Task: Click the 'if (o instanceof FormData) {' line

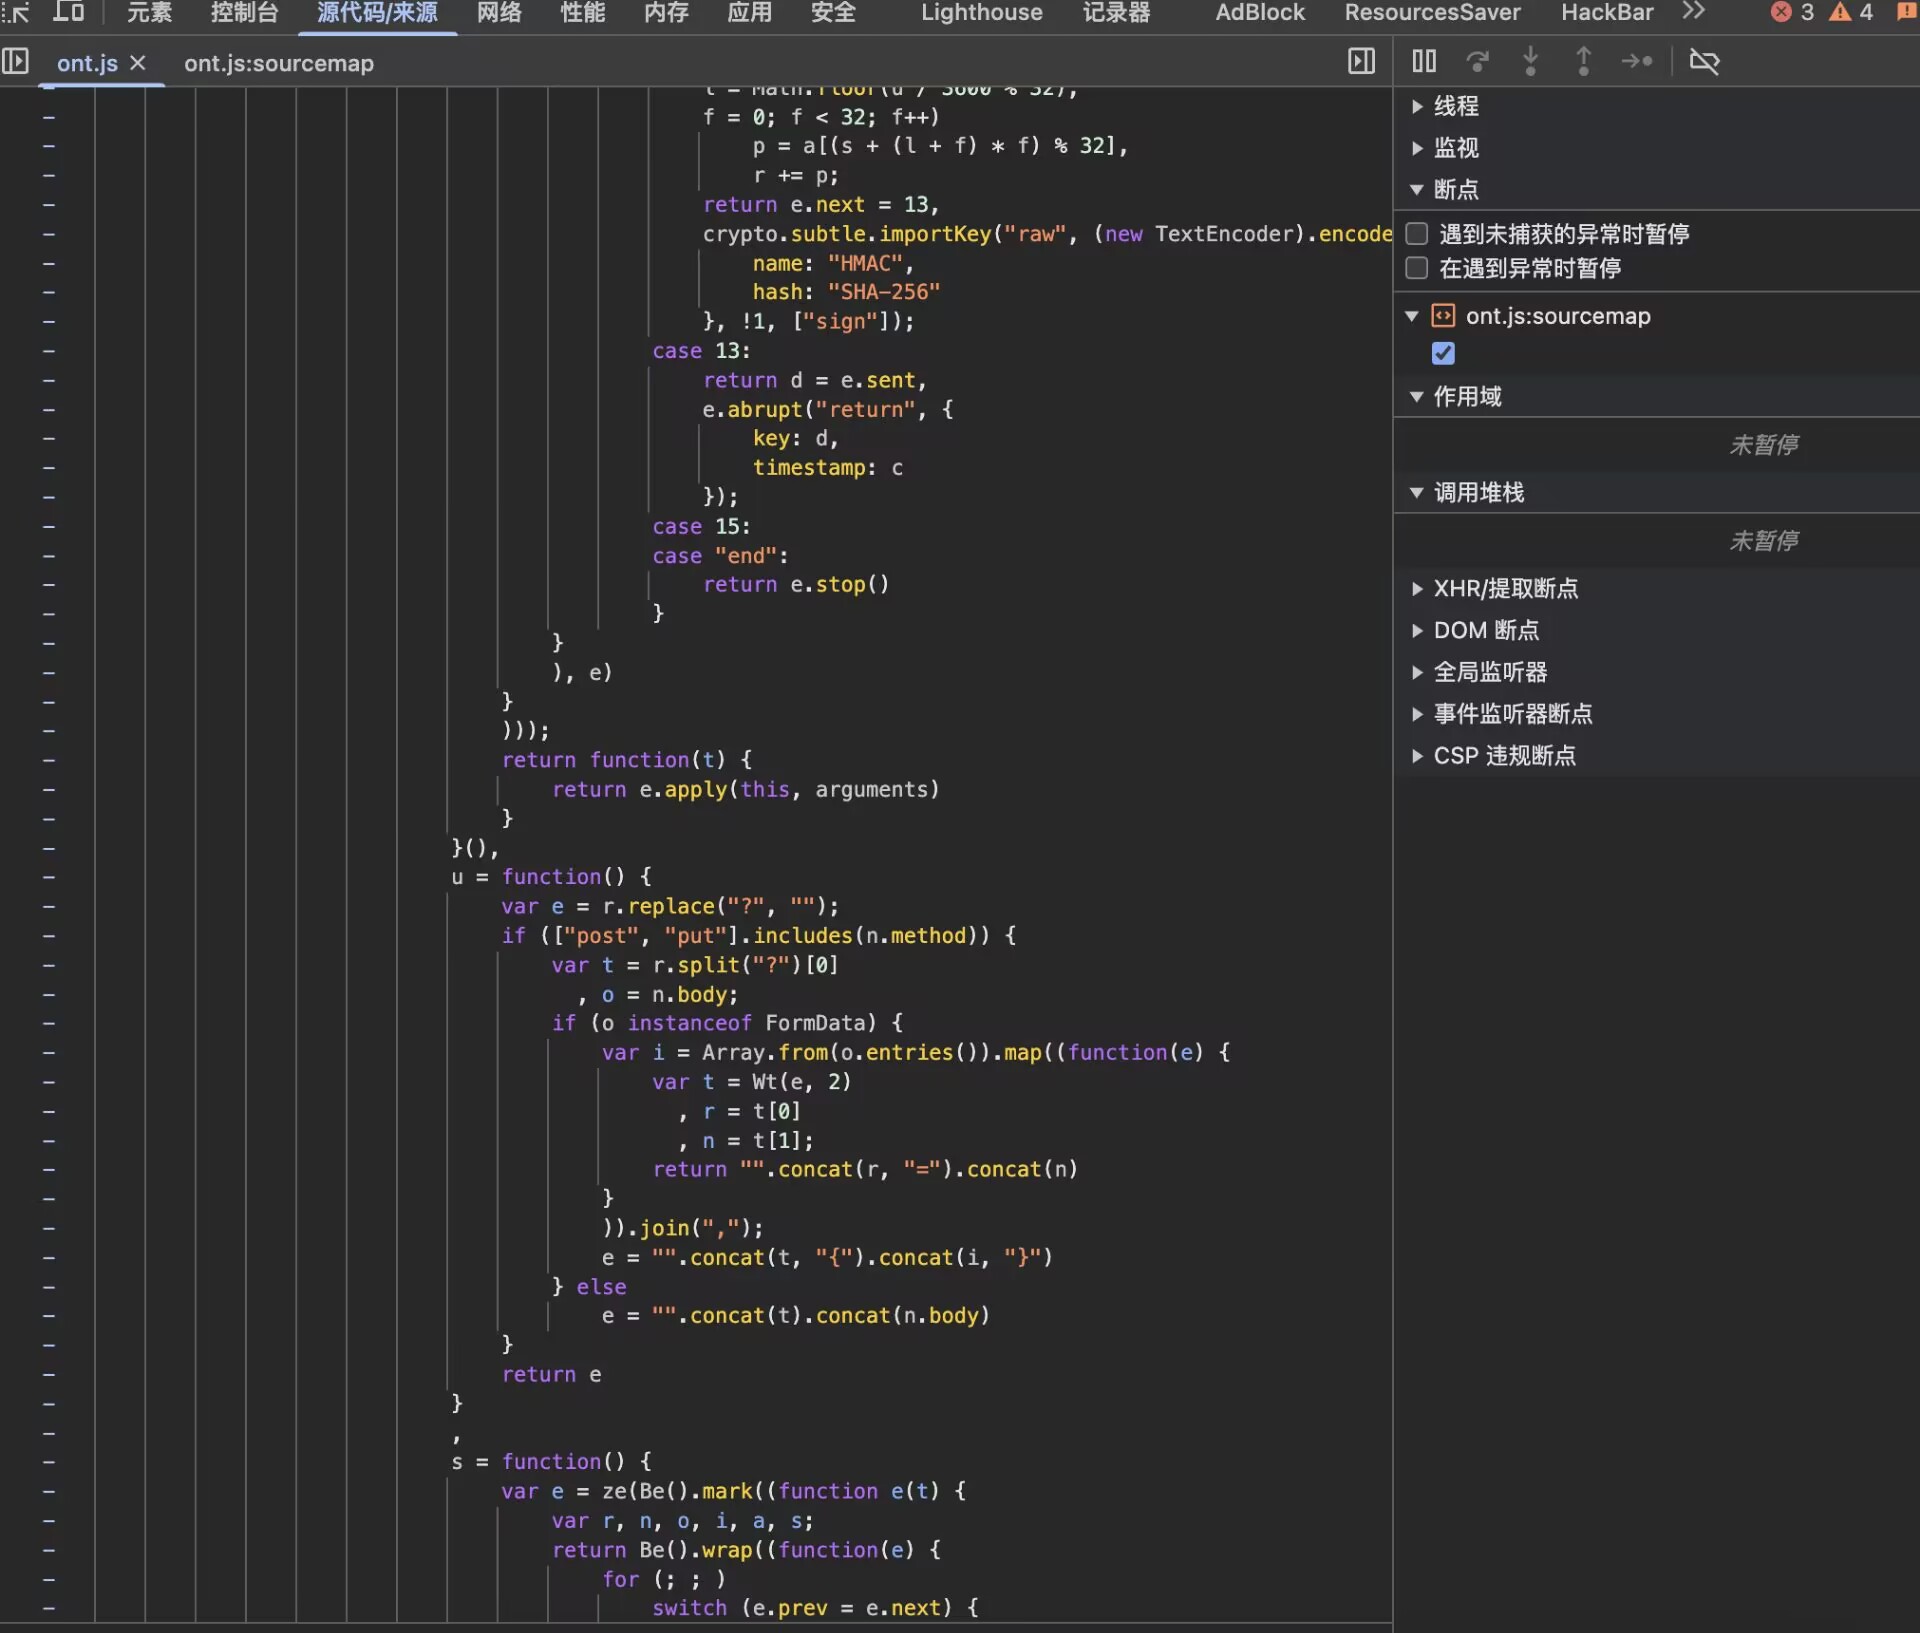Action: (x=727, y=1023)
